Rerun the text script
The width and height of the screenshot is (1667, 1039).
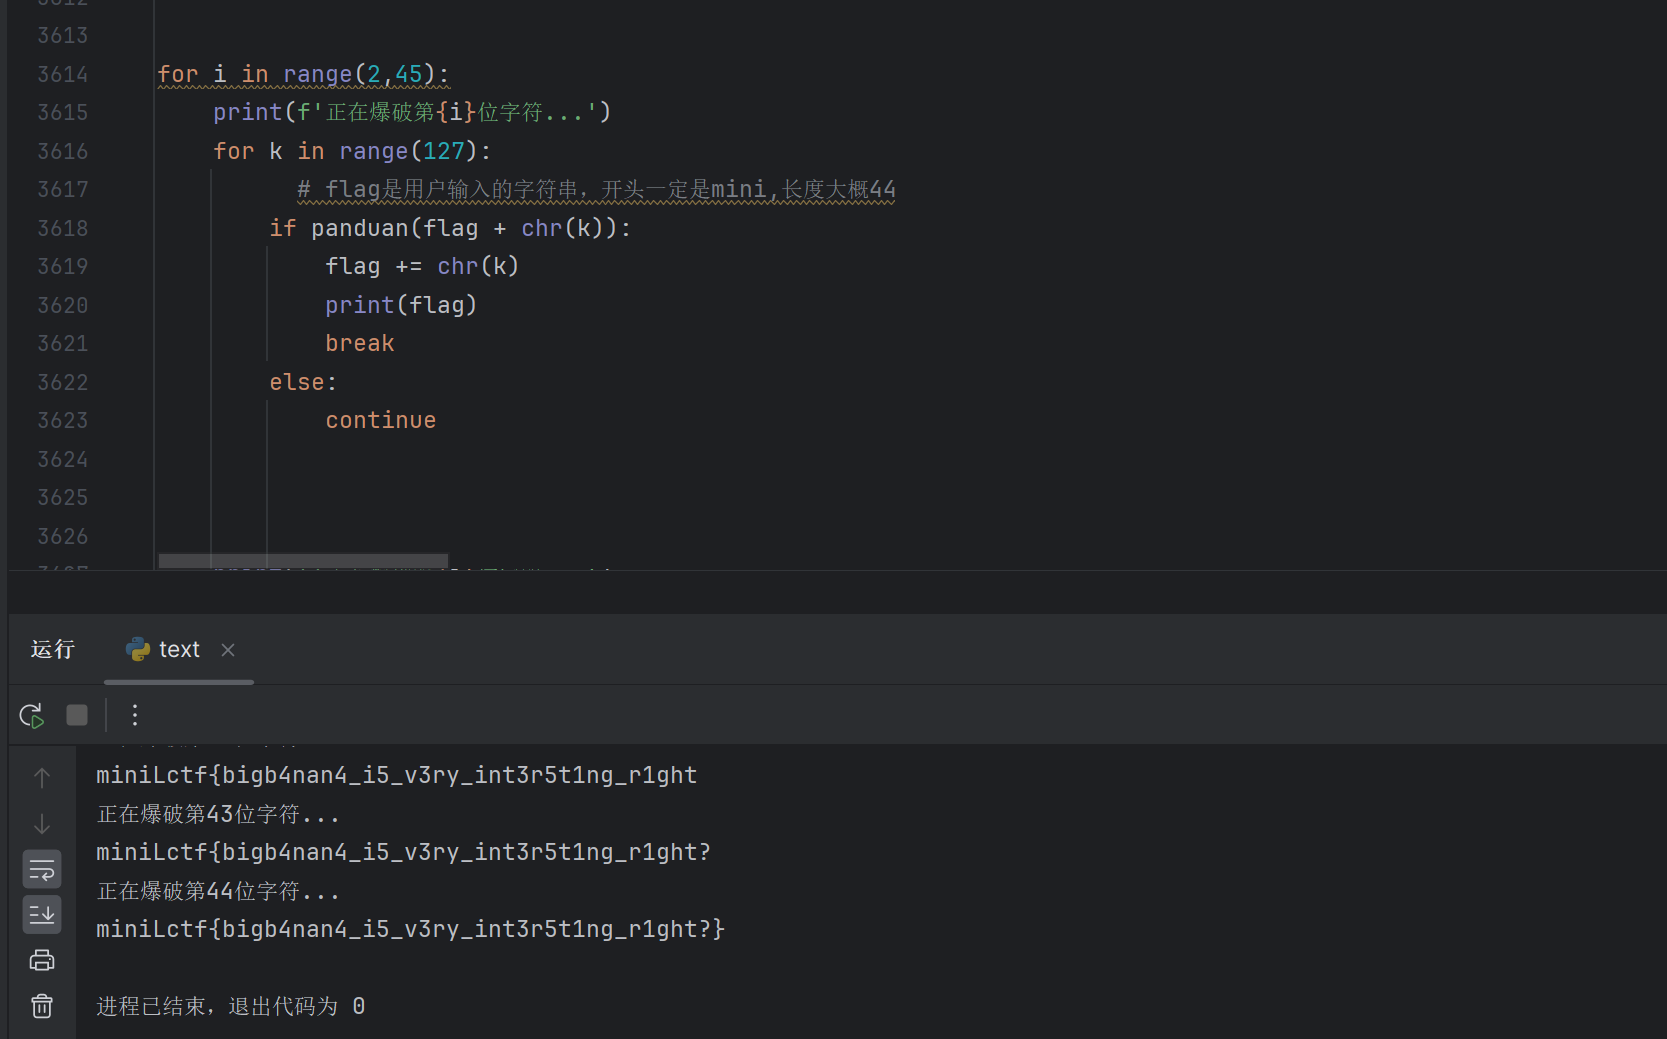pos(31,715)
